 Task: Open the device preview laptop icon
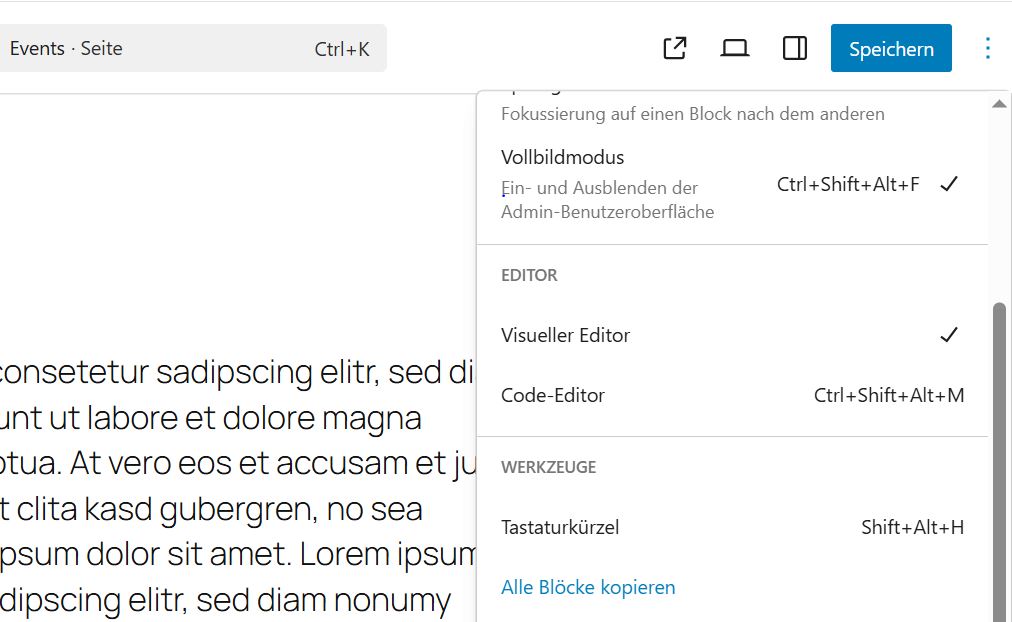coord(735,48)
